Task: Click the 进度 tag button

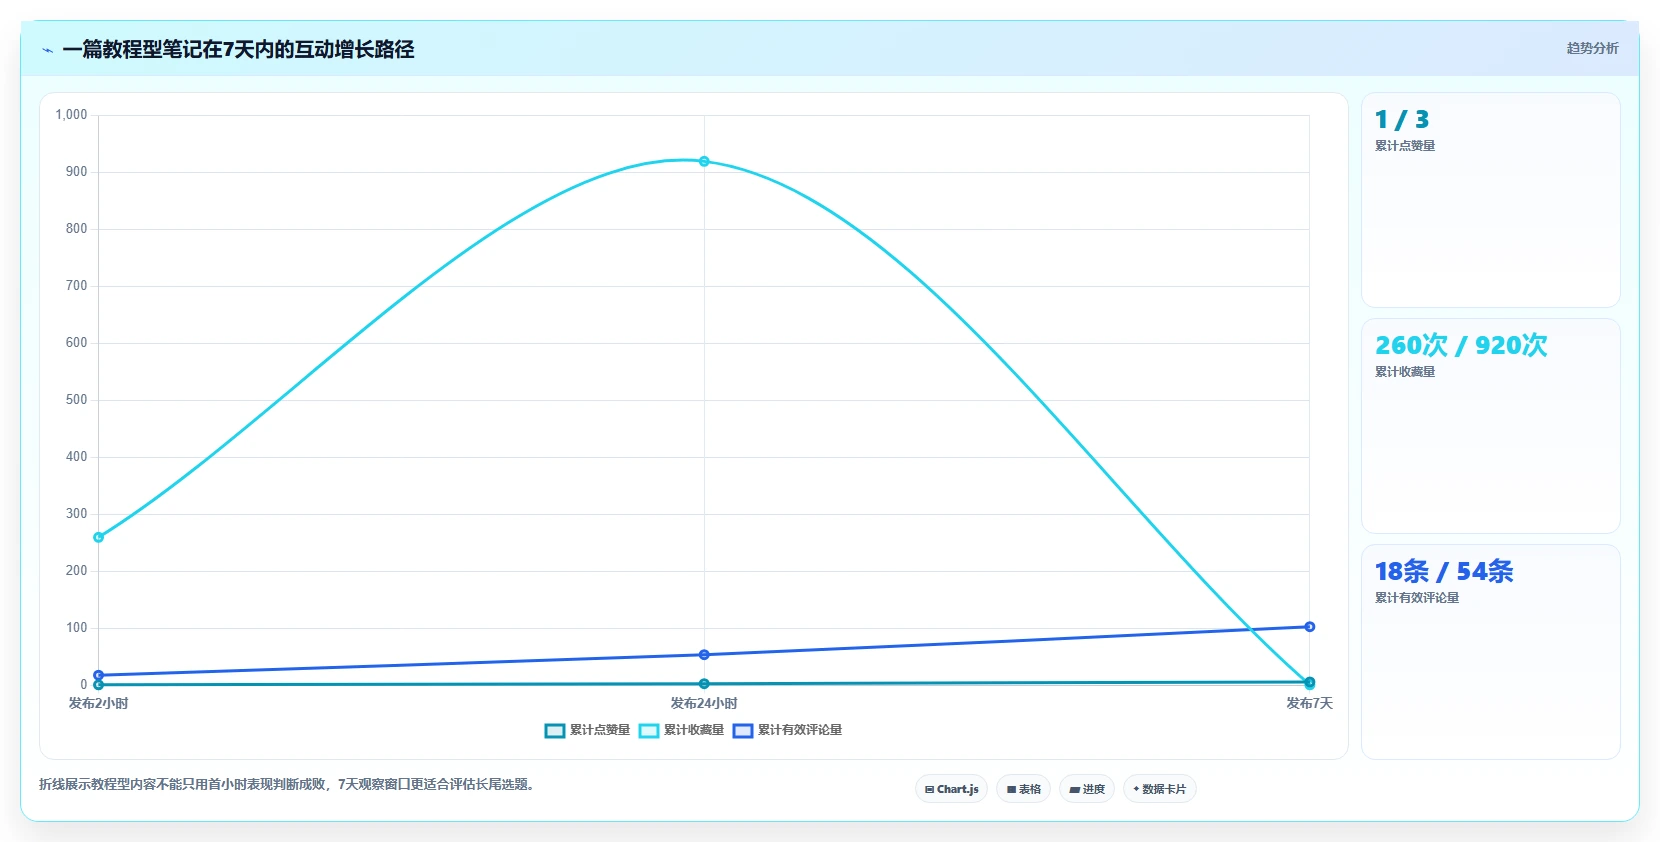Action: tap(1087, 789)
